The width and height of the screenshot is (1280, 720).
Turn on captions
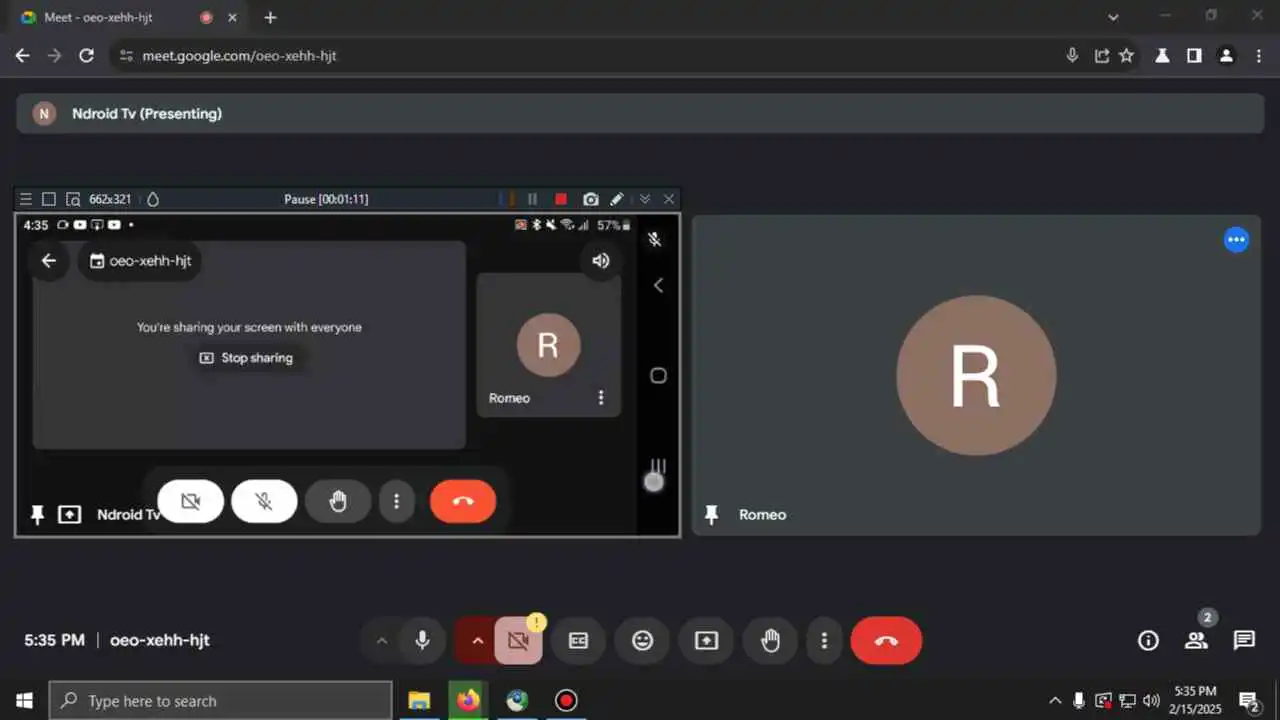[x=578, y=641]
